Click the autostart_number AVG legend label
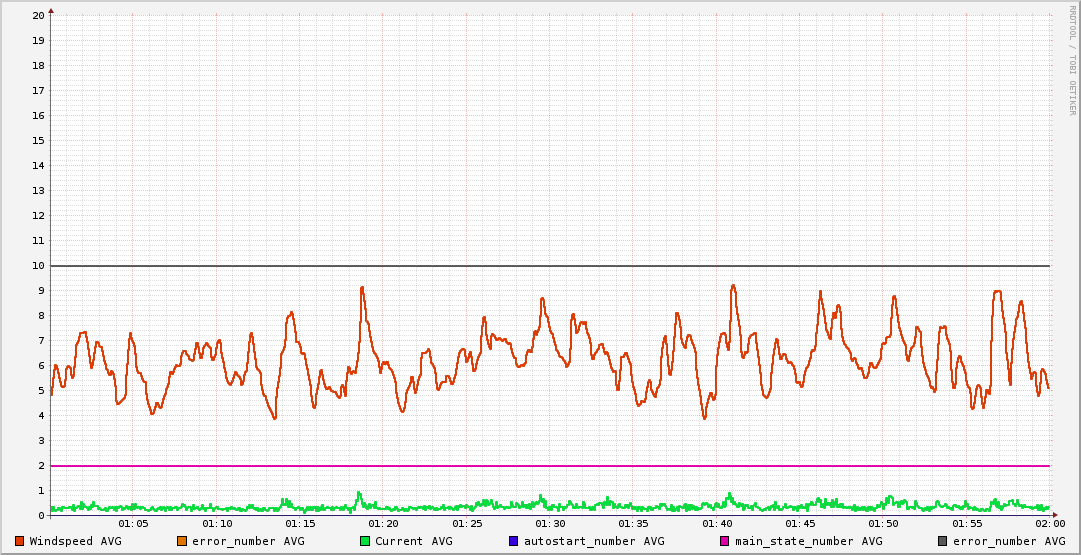The height and width of the screenshot is (555, 1081). (593, 541)
